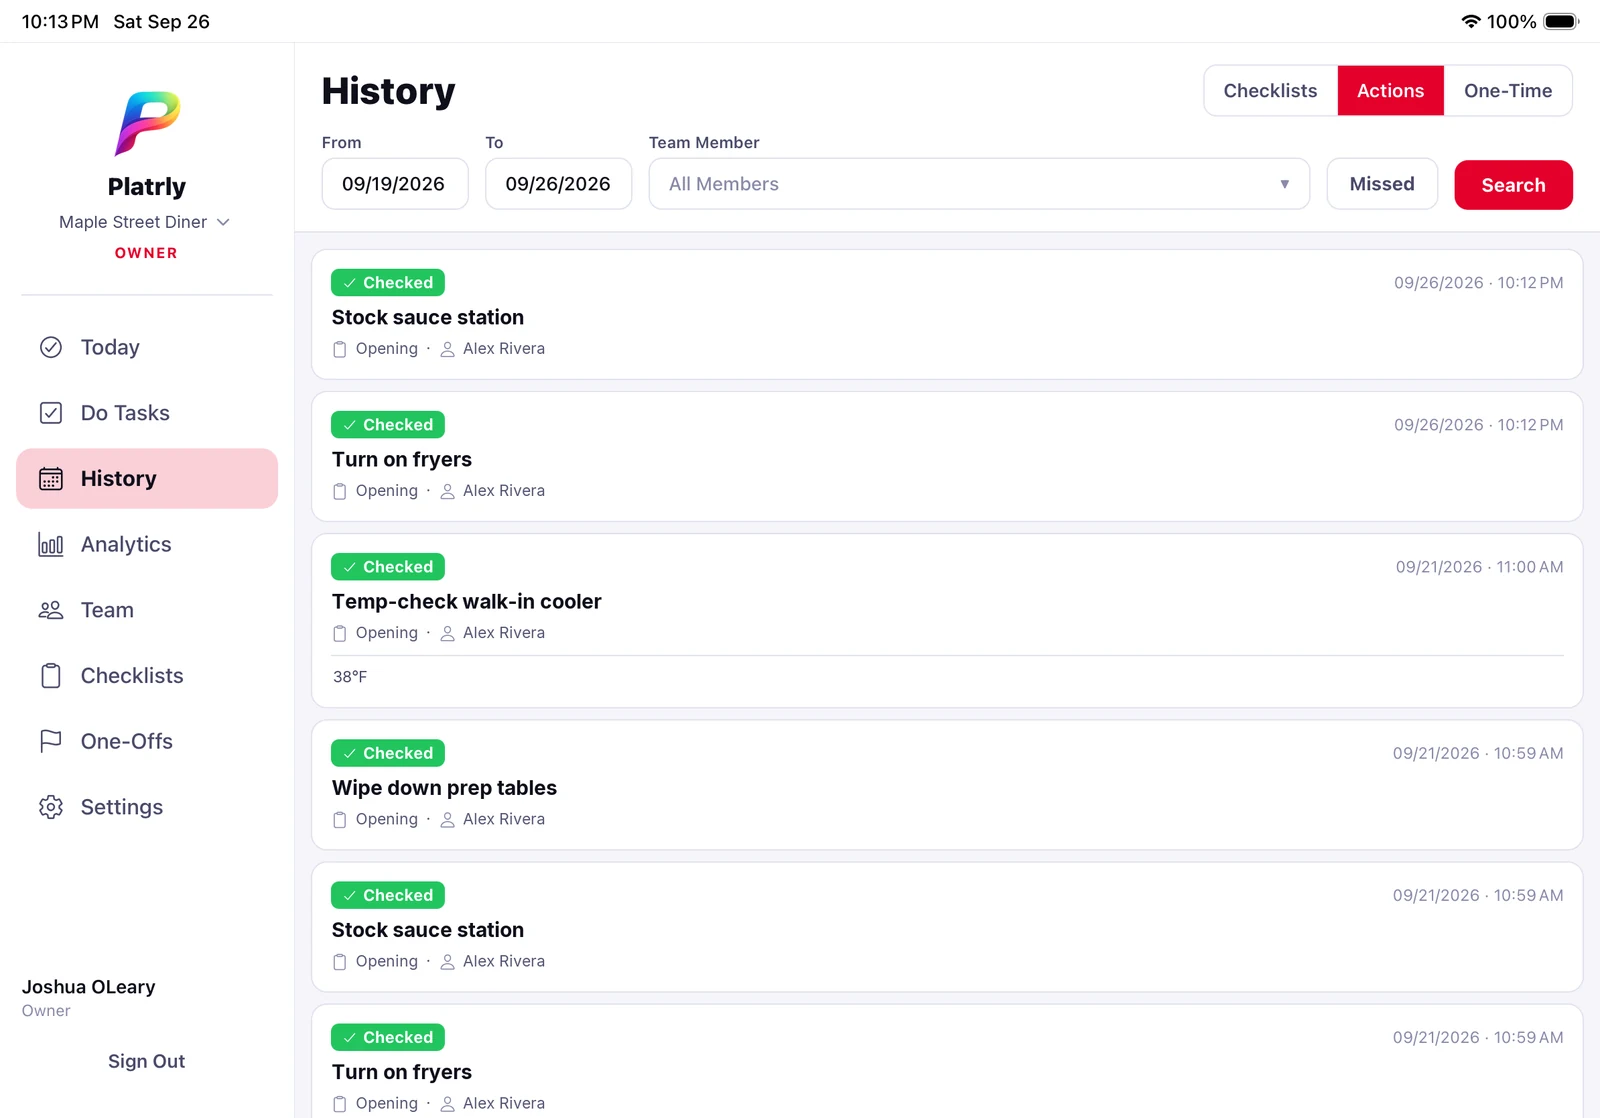Click the Stock sauce station title from 10:59 AM
The width and height of the screenshot is (1600, 1118).
point(428,930)
